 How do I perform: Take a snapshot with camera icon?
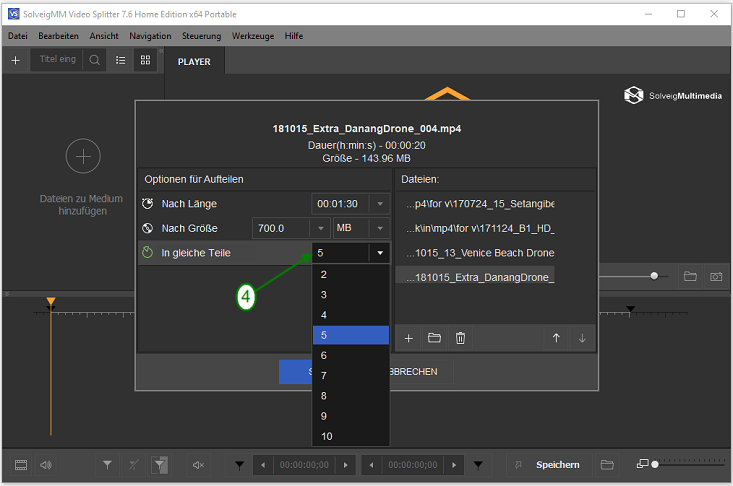[x=716, y=277]
